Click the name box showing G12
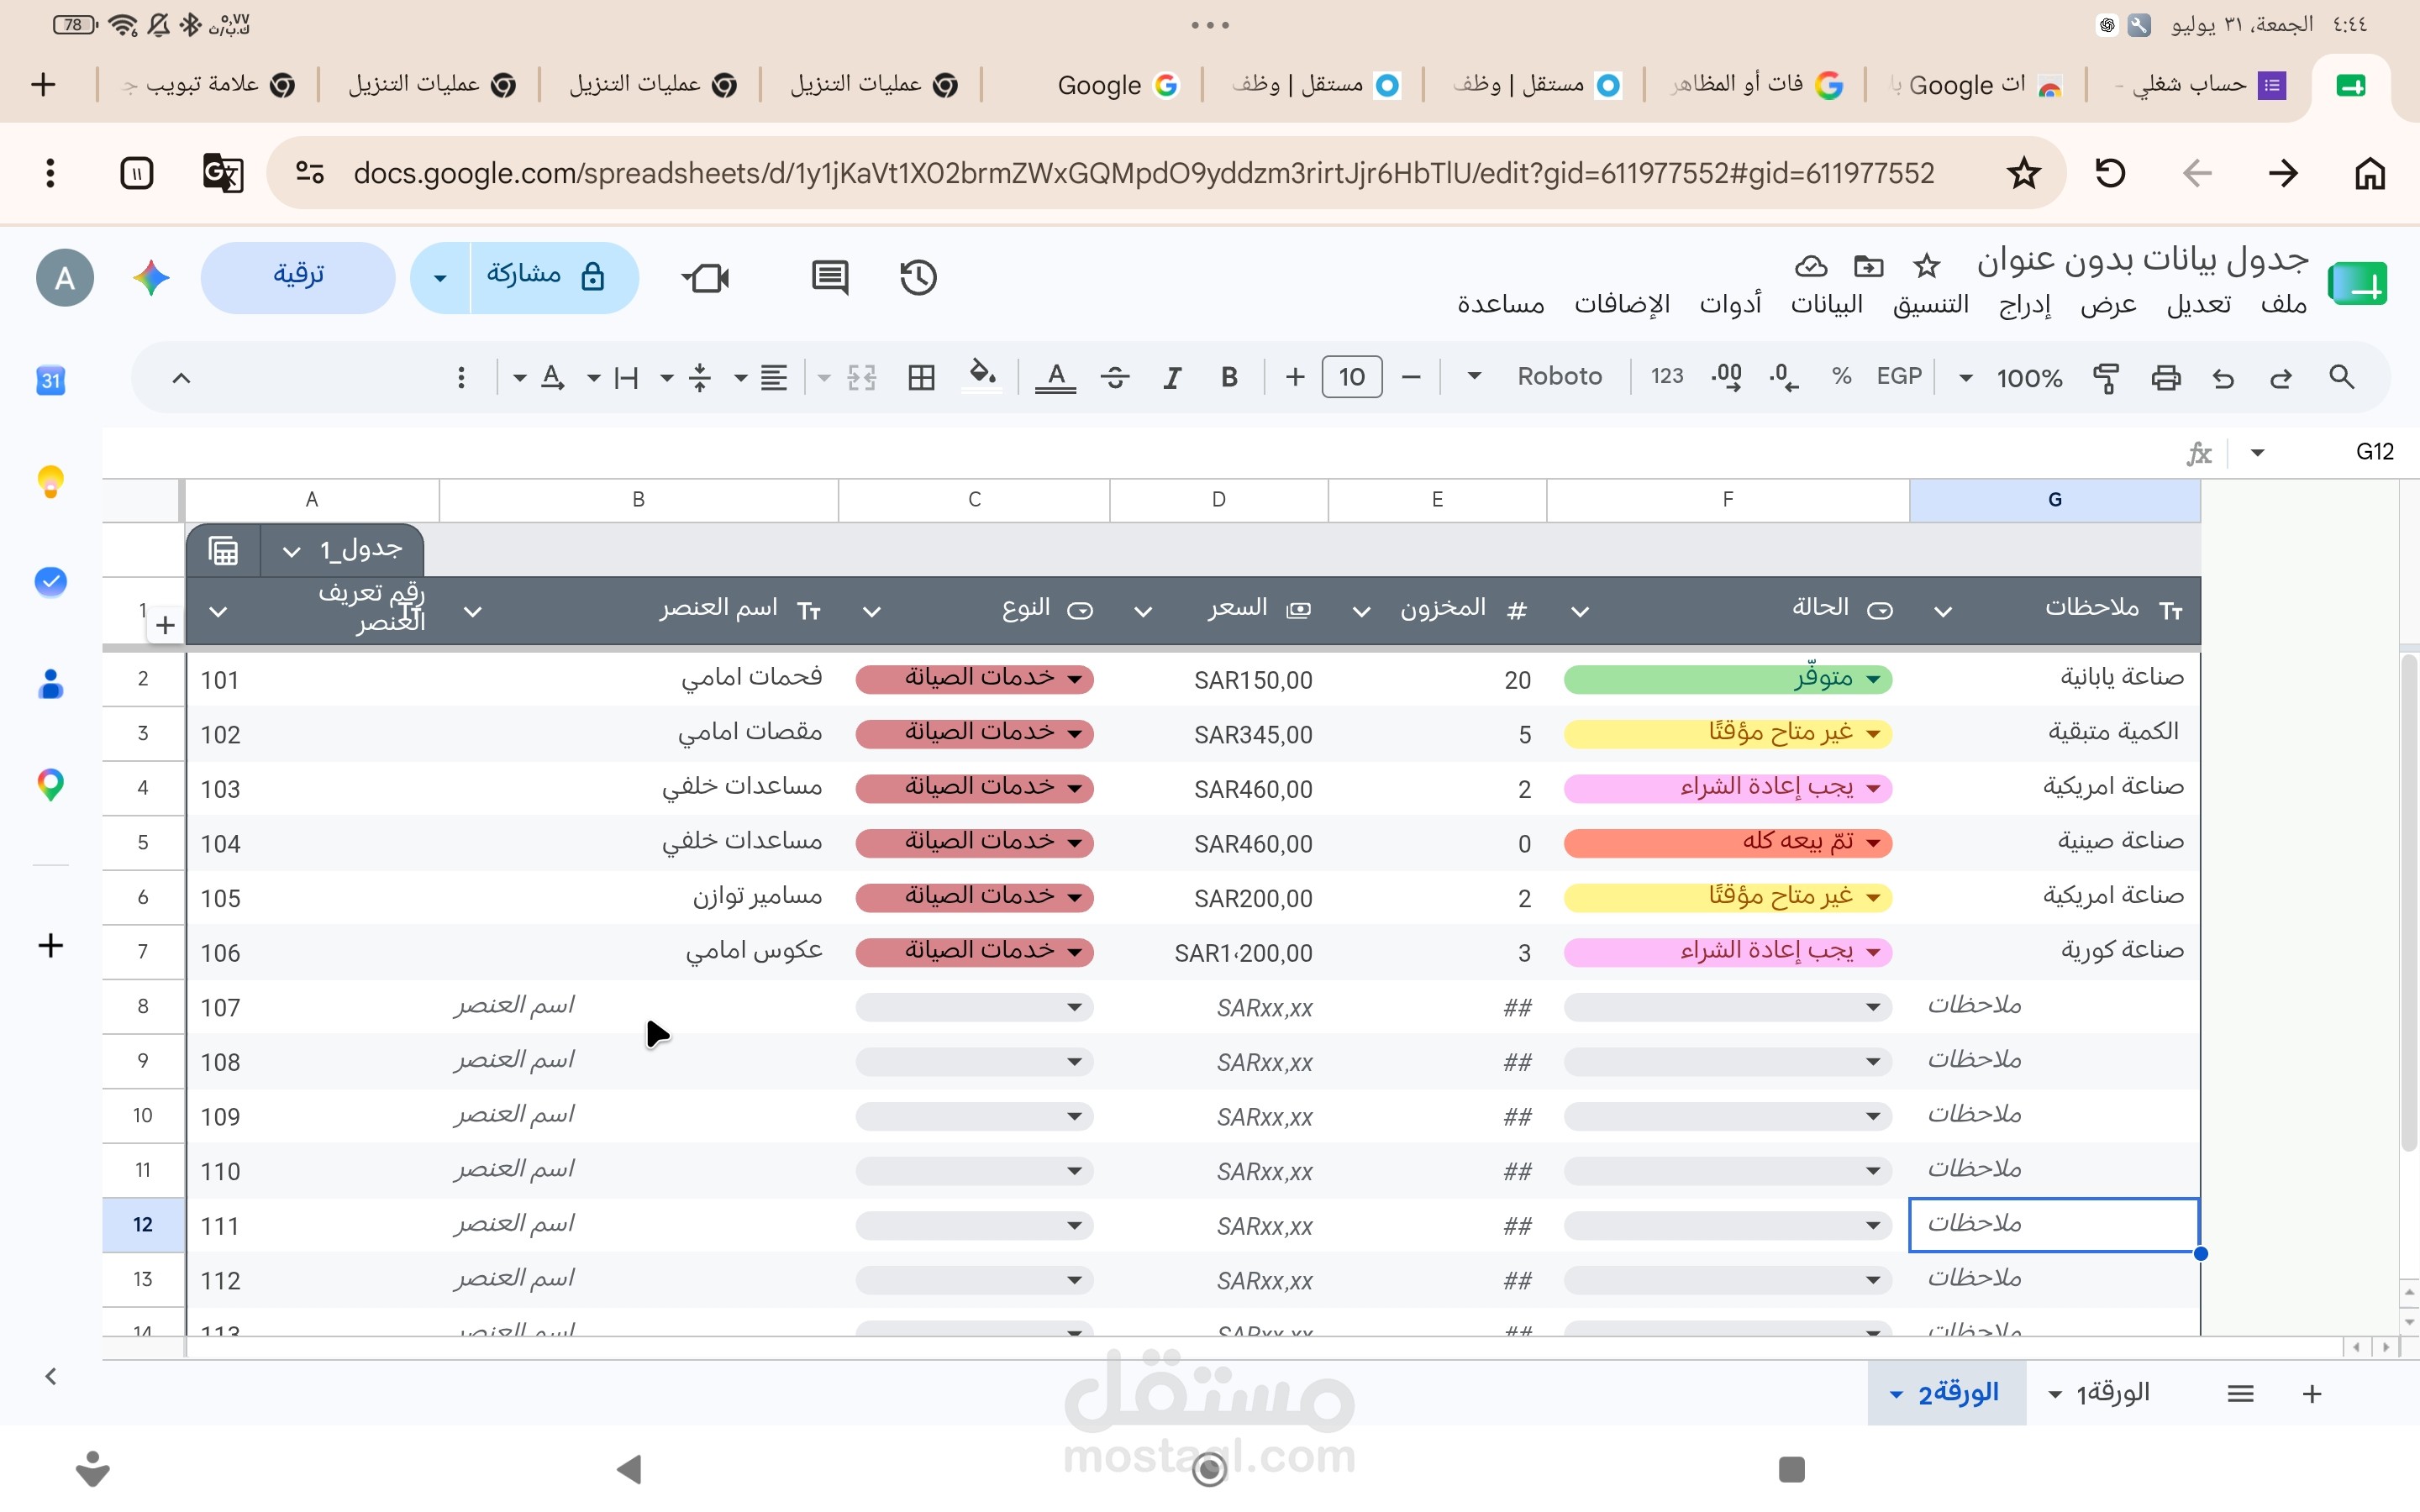 pos(2374,452)
